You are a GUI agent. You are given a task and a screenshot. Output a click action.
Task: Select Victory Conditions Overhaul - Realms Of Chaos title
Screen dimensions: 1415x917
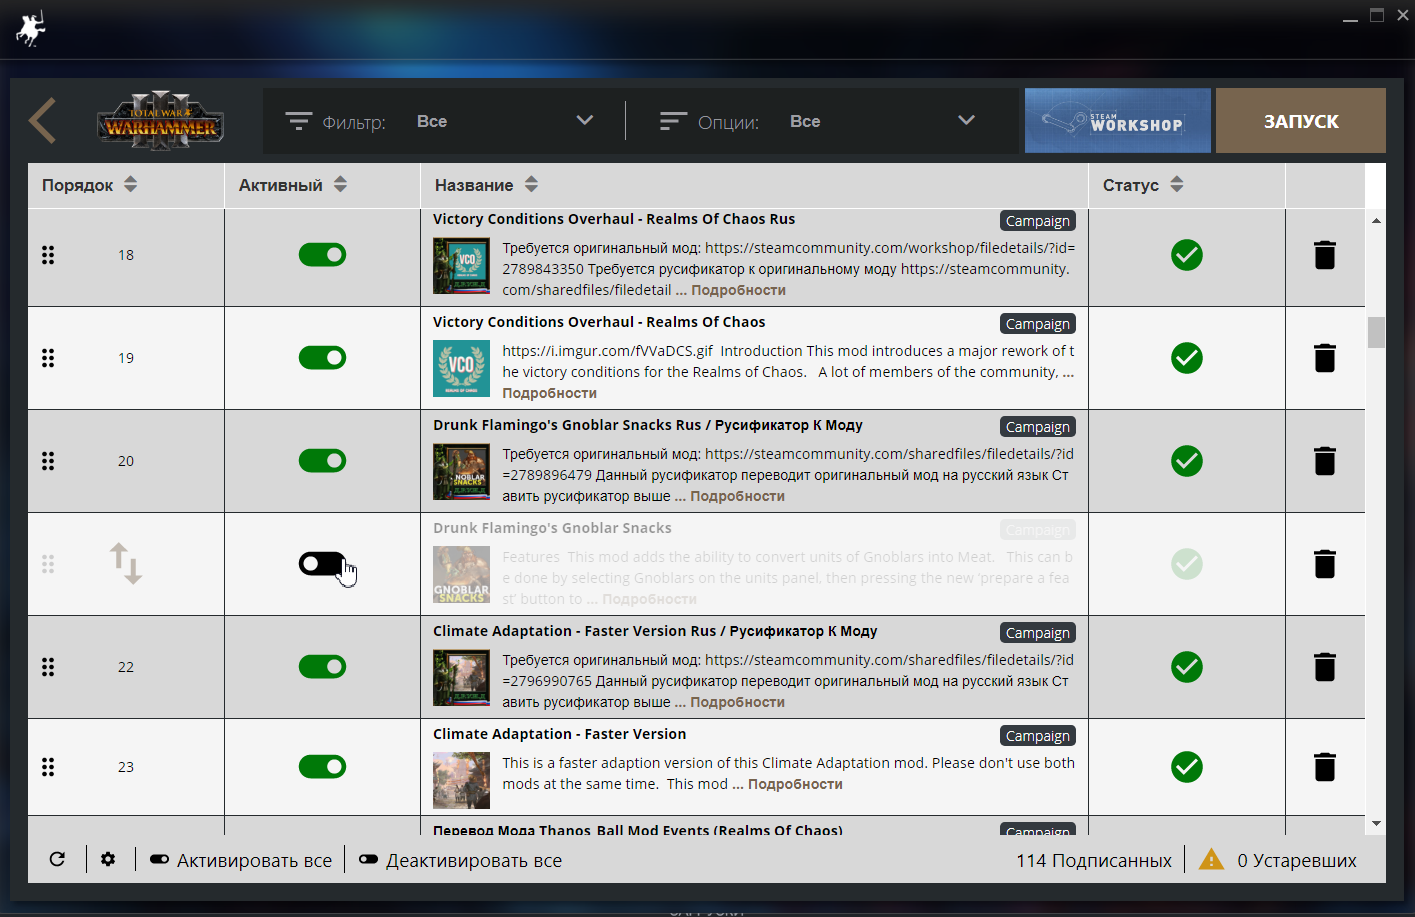[x=599, y=322]
